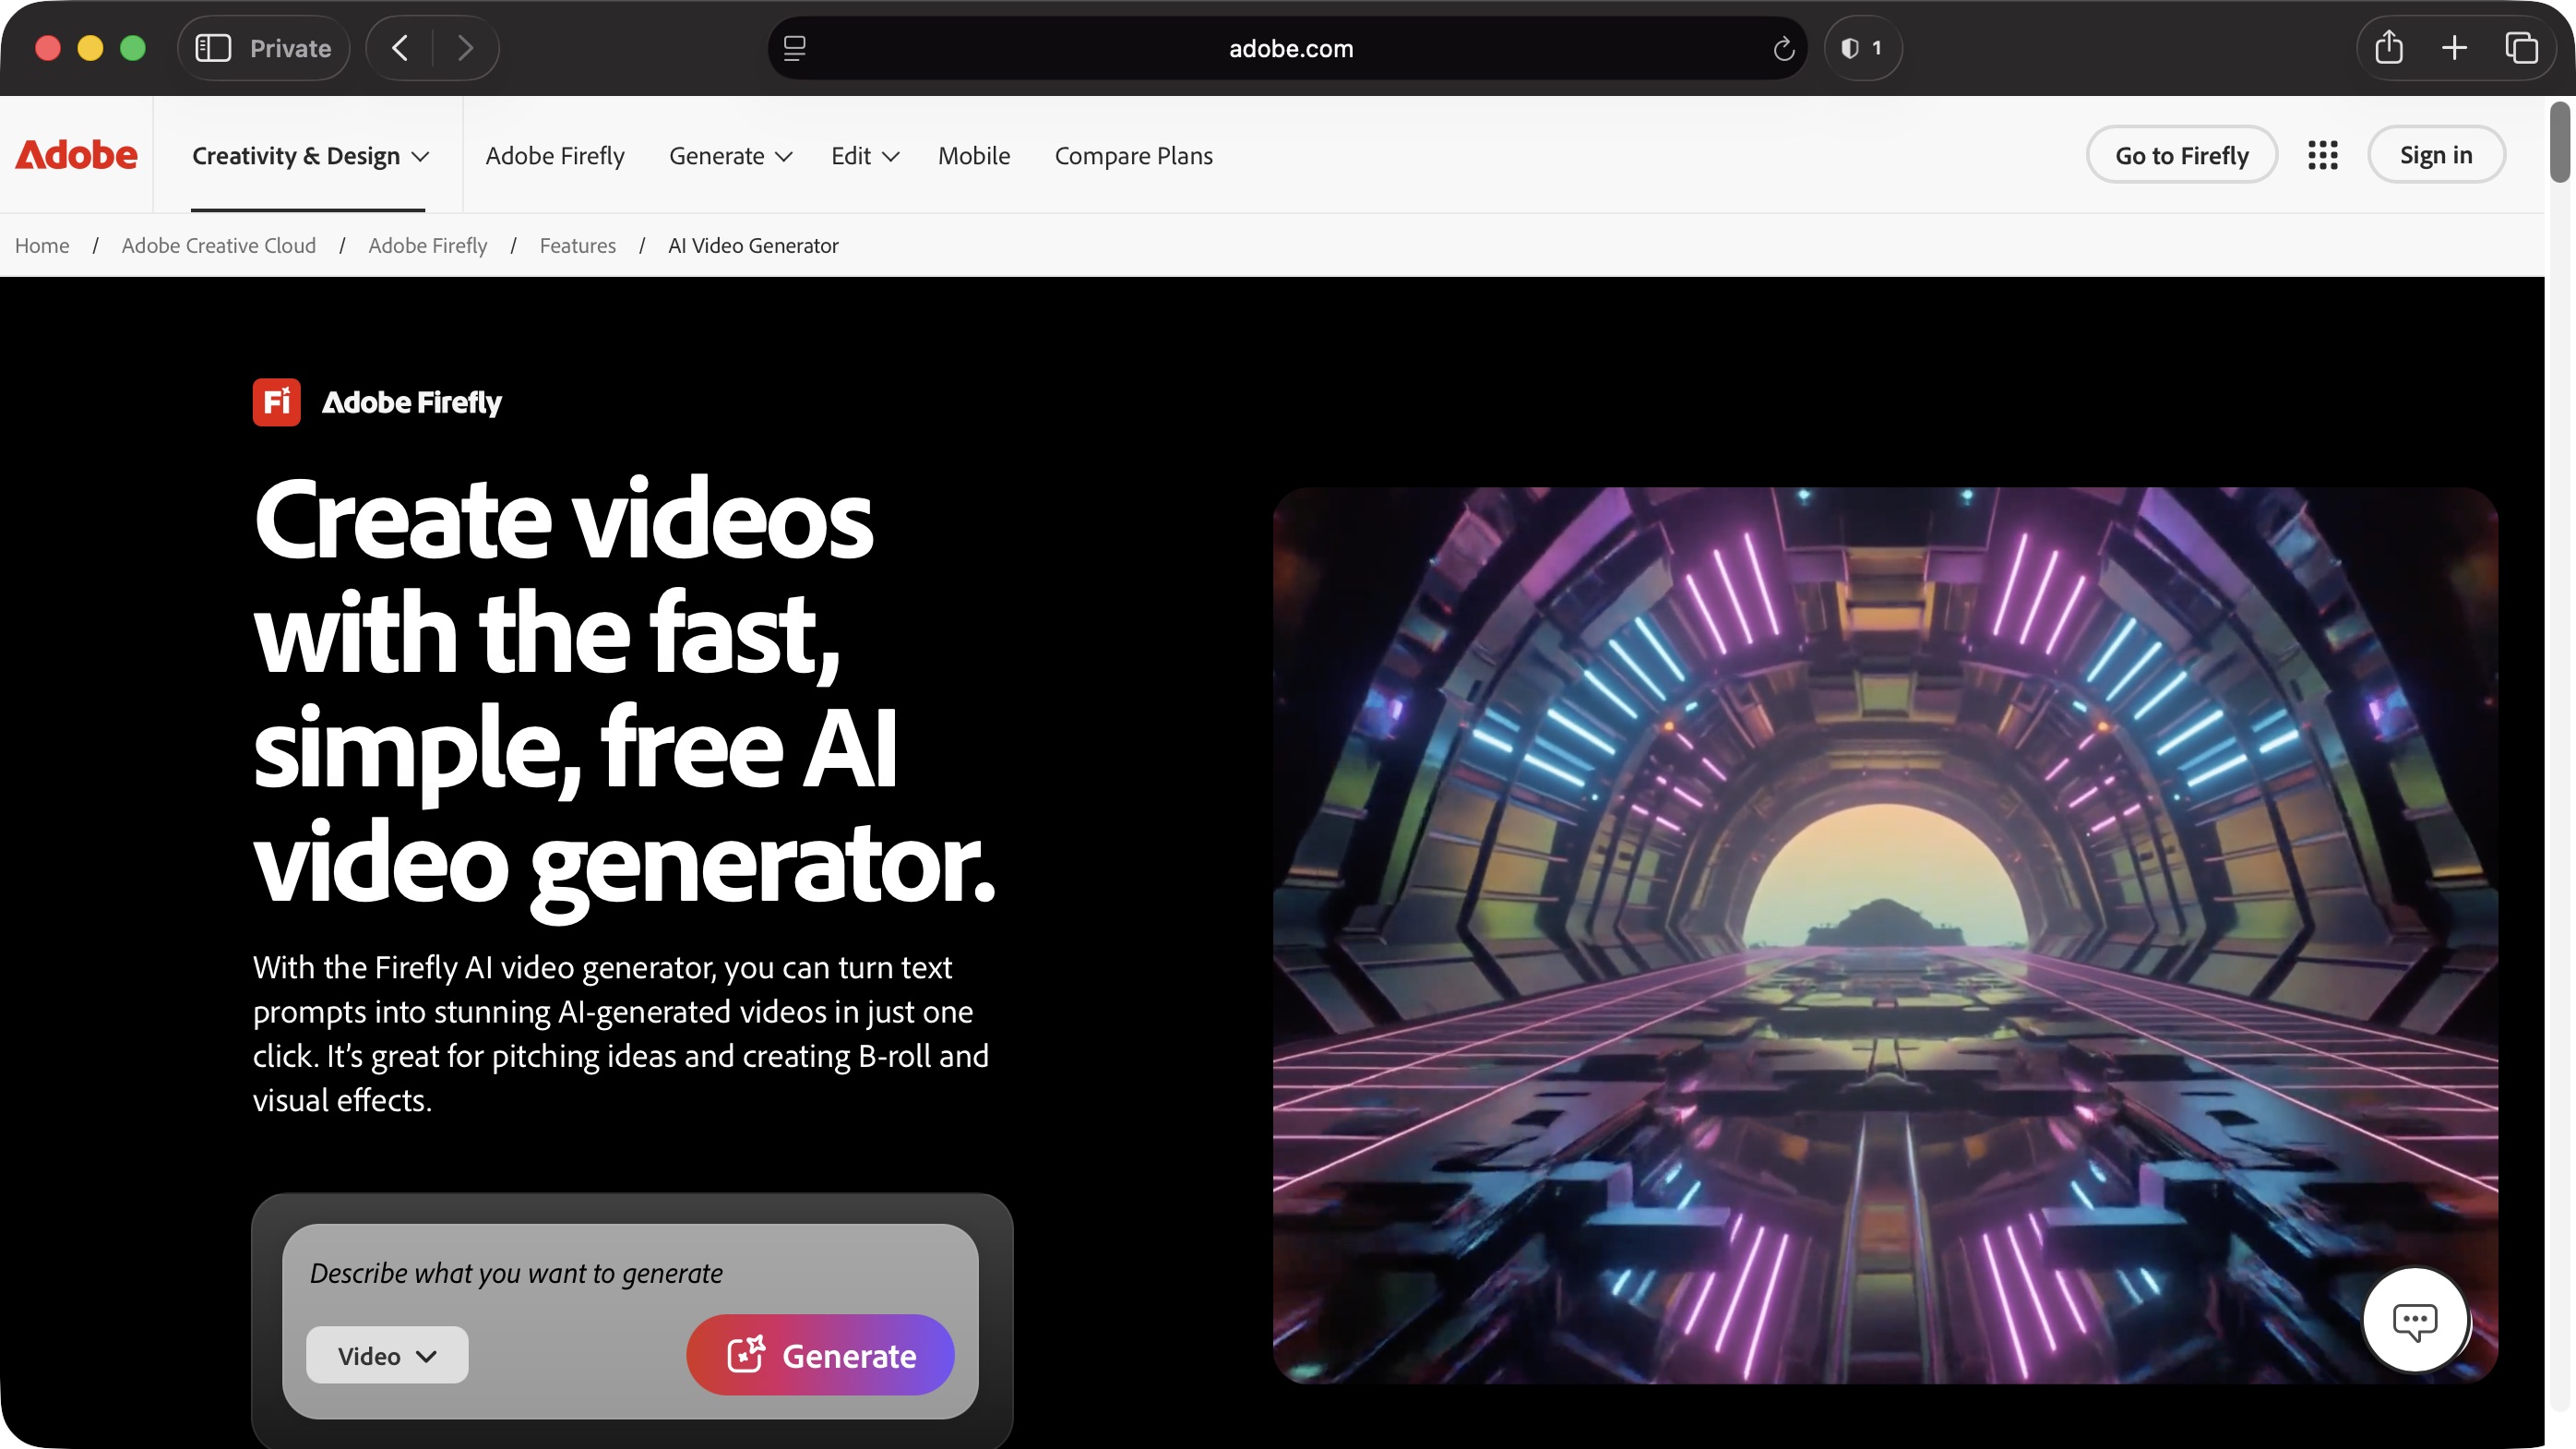Click the gradient Generate button
Image resolution: width=2576 pixels, height=1449 pixels.
click(820, 1355)
